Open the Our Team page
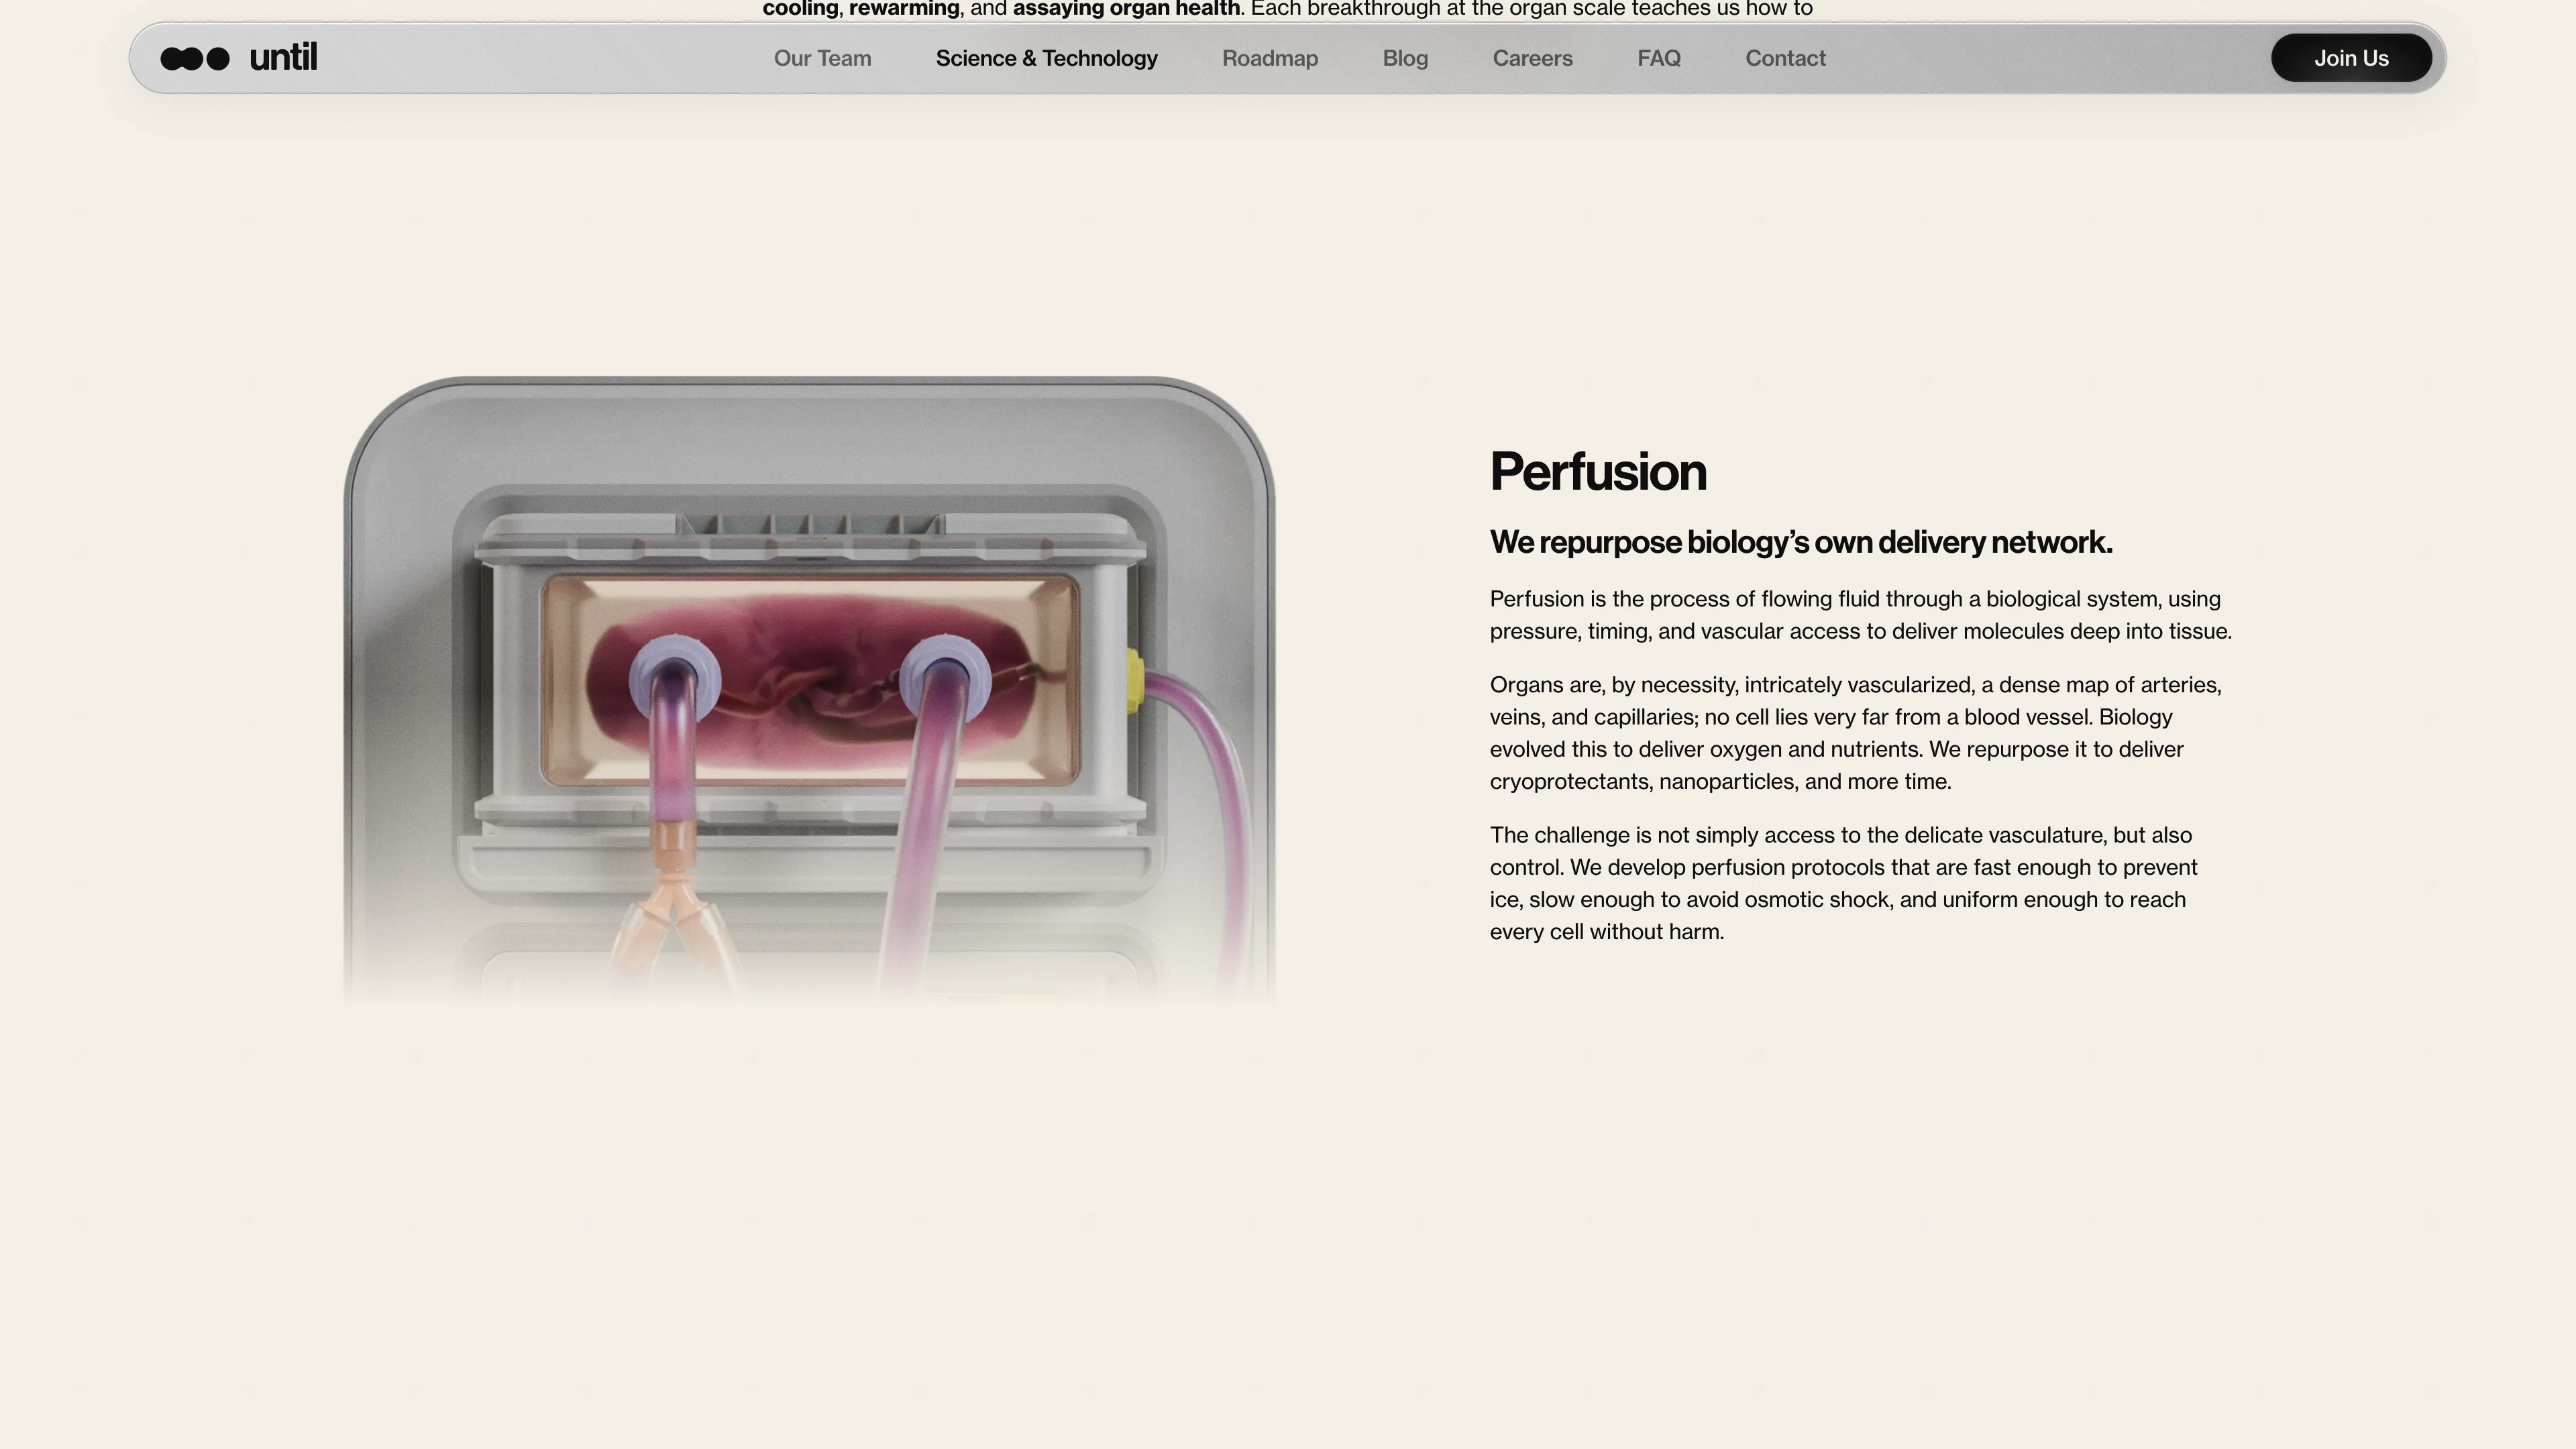The image size is (2576, 1449). pyautogui.click(x=822, y=59)
